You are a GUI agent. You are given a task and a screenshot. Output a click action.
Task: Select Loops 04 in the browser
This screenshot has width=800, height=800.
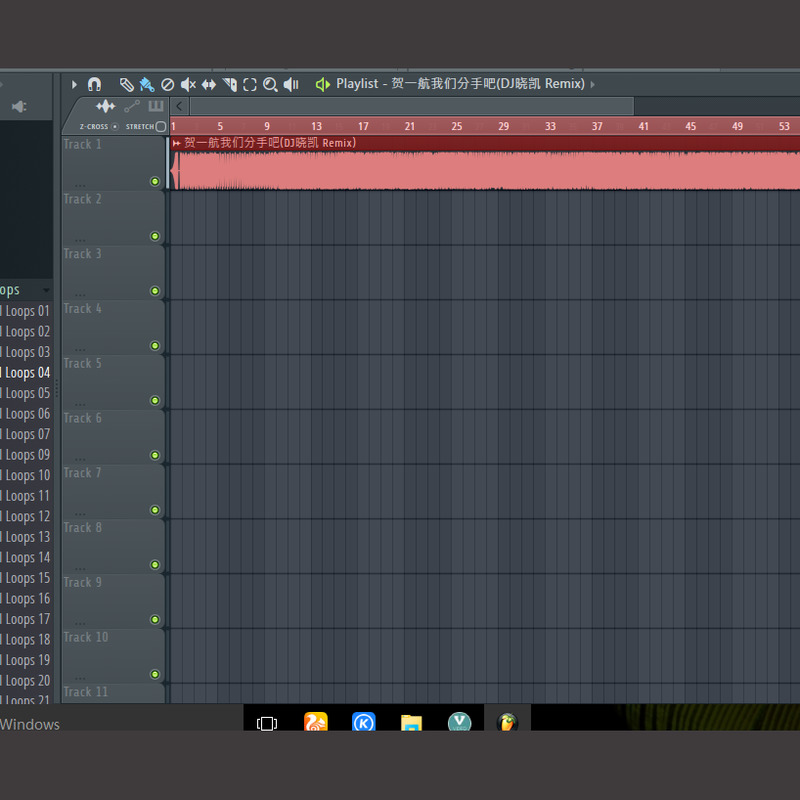tap(26, 373)
